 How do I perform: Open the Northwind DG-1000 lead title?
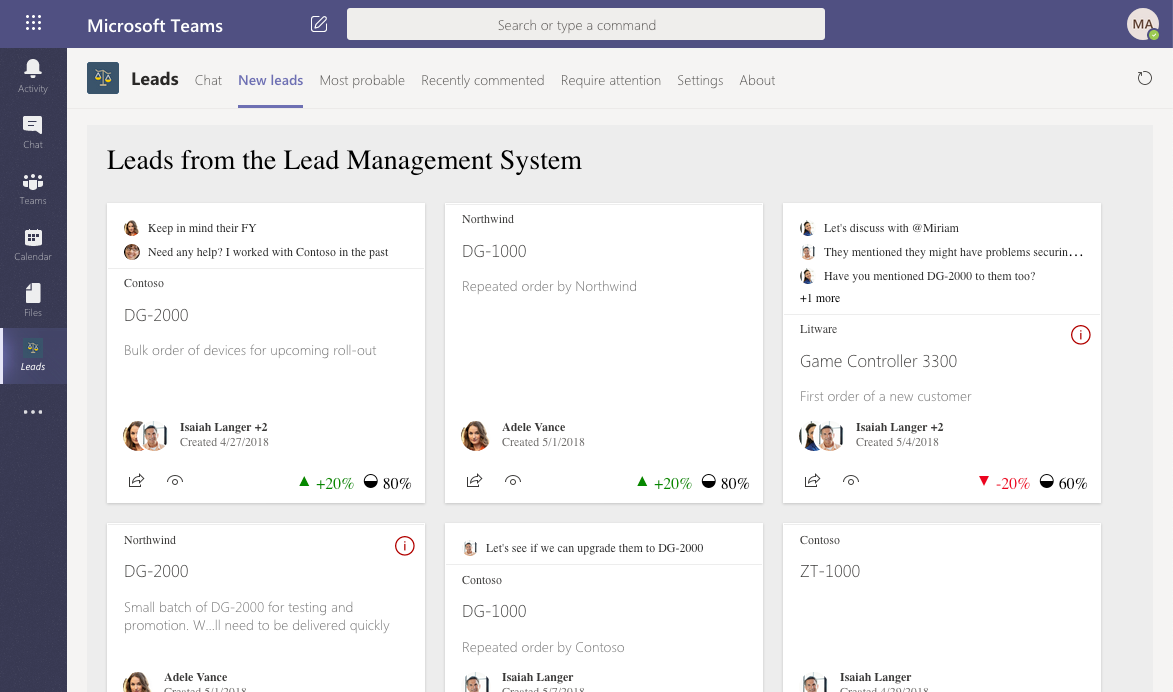[x=494, y=251]
